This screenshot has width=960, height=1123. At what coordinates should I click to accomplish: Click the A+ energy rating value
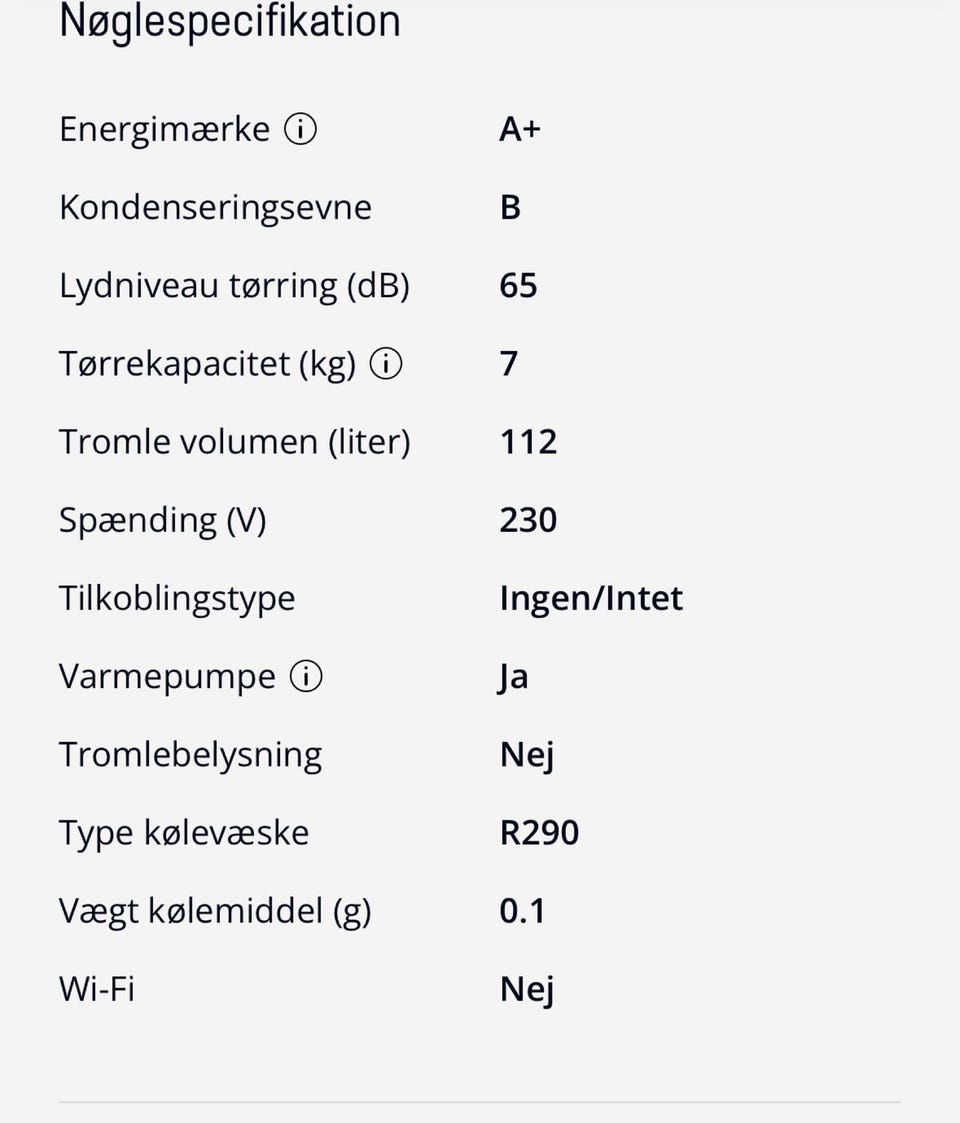(x=520, y=130)
